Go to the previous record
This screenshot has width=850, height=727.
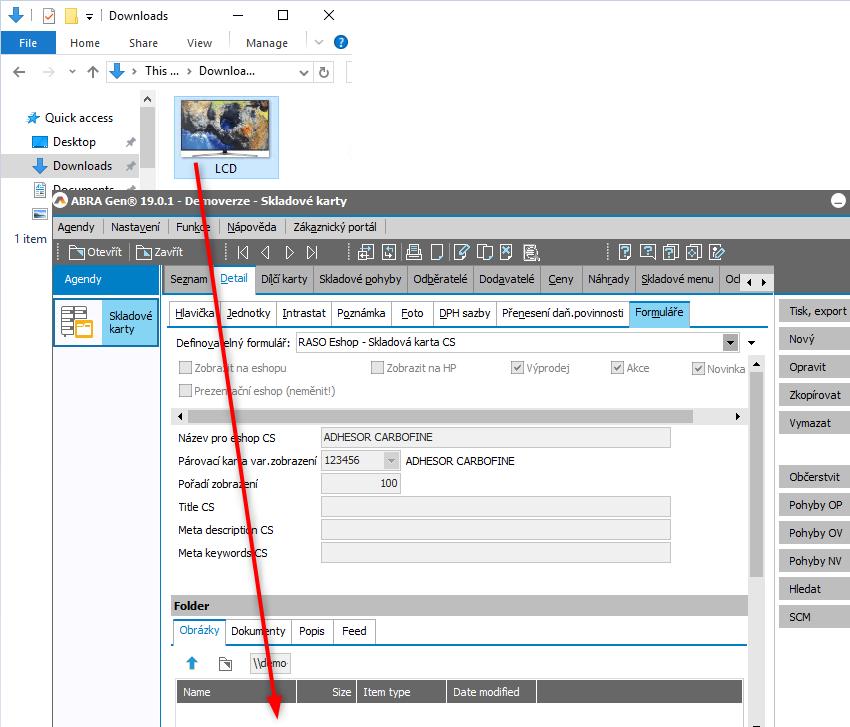266,253
